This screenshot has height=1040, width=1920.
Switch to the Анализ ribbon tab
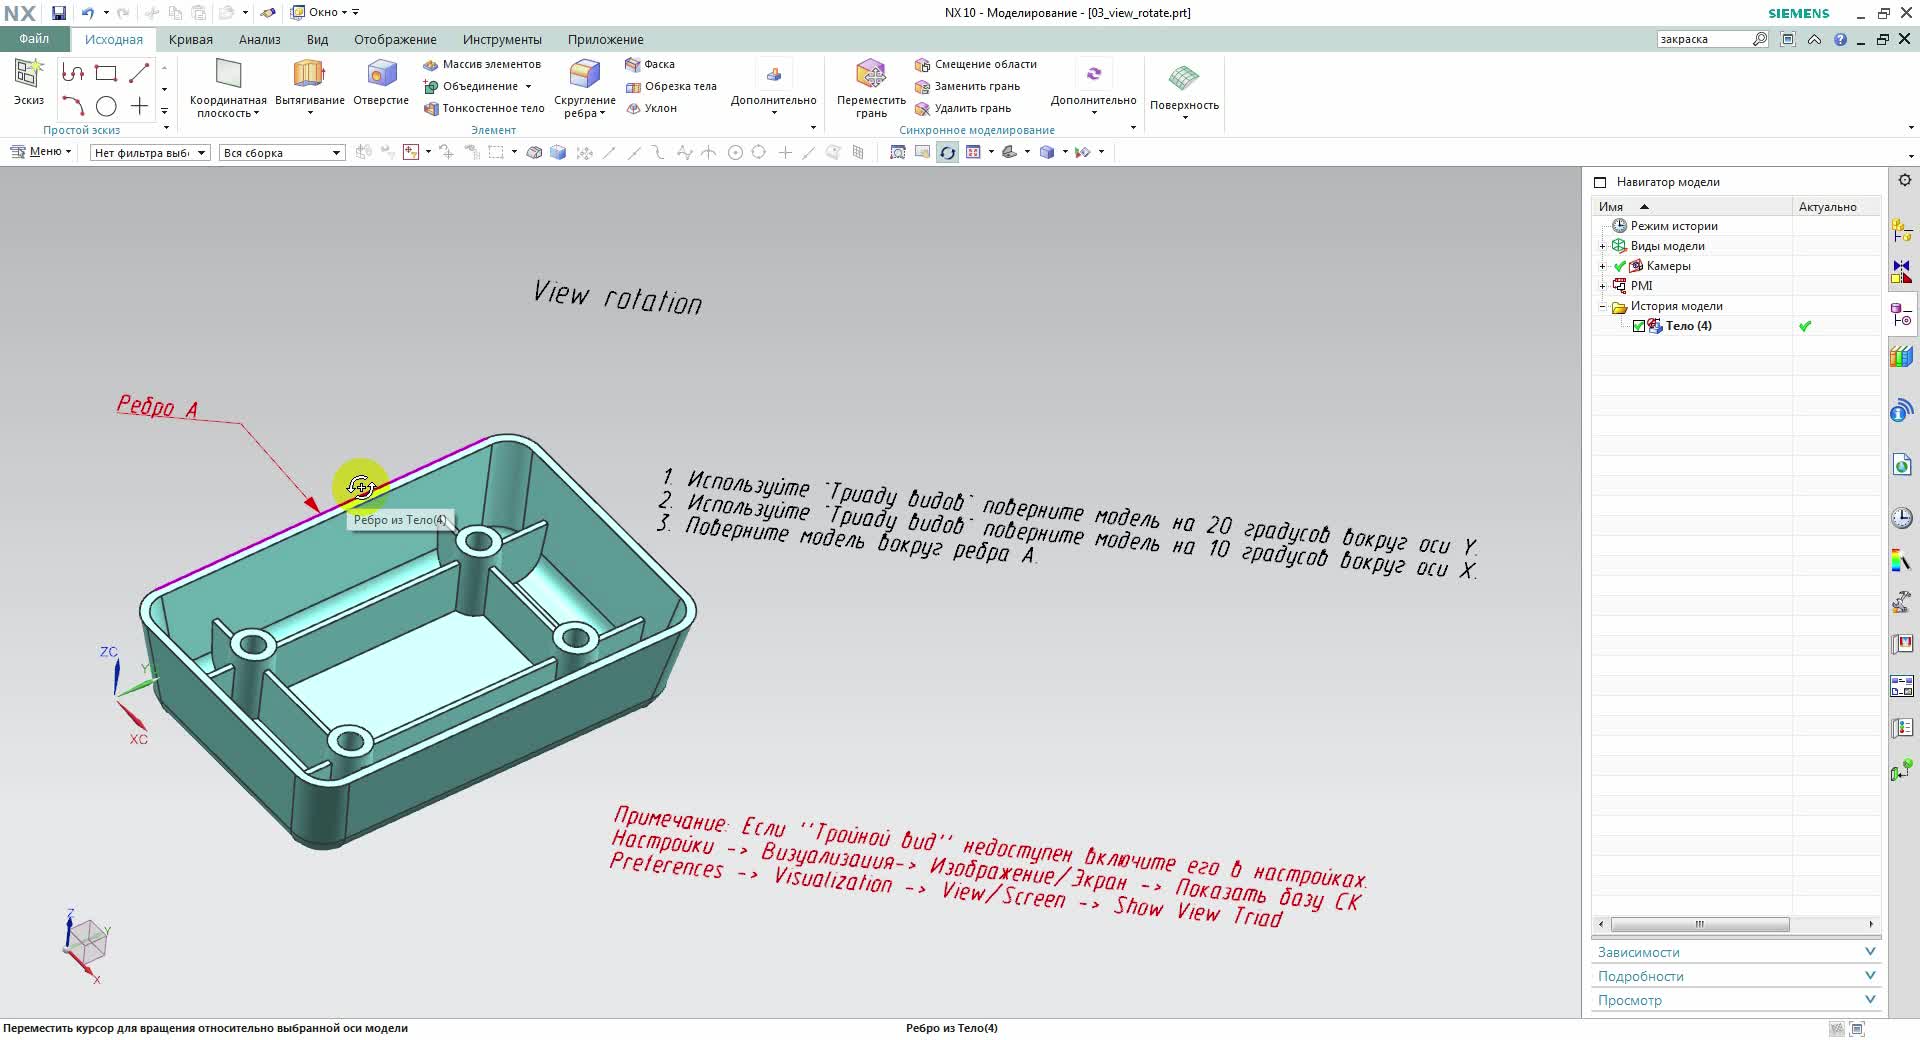(259, 40)
